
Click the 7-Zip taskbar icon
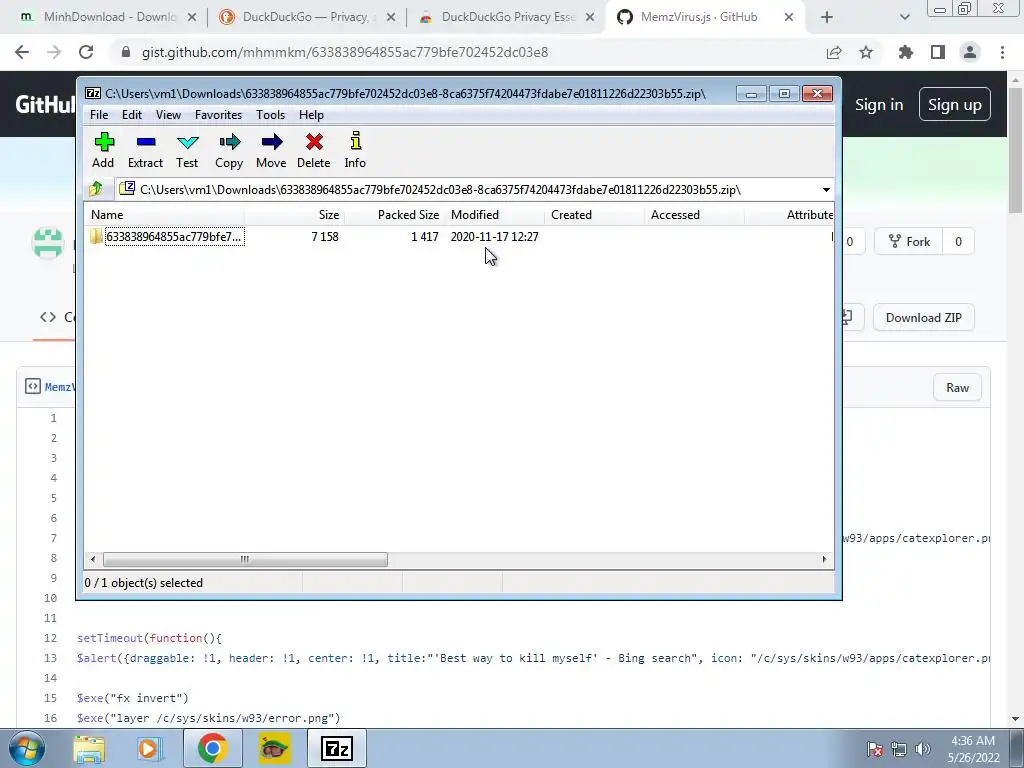click(x=337, y=748)
